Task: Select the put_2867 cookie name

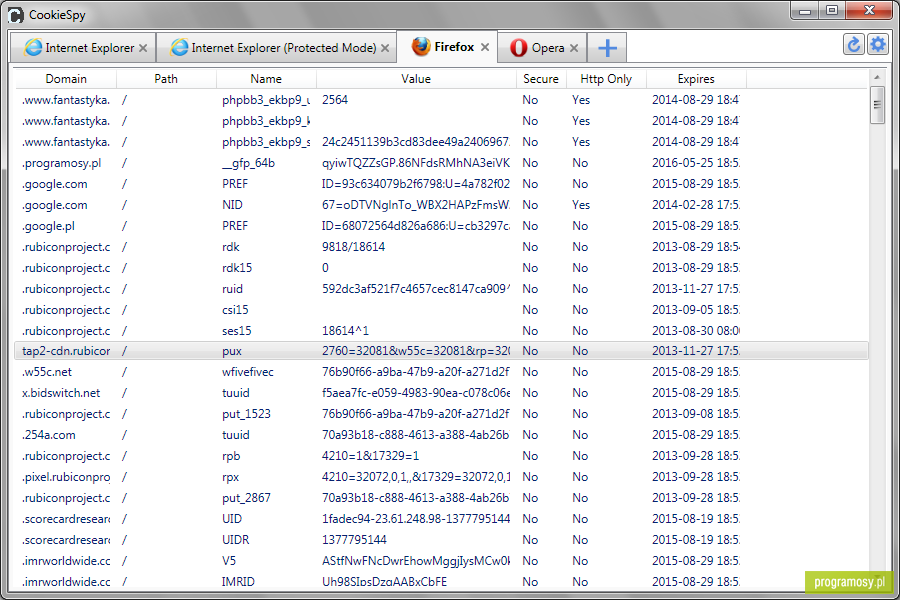Action: [x=246, y=498]
